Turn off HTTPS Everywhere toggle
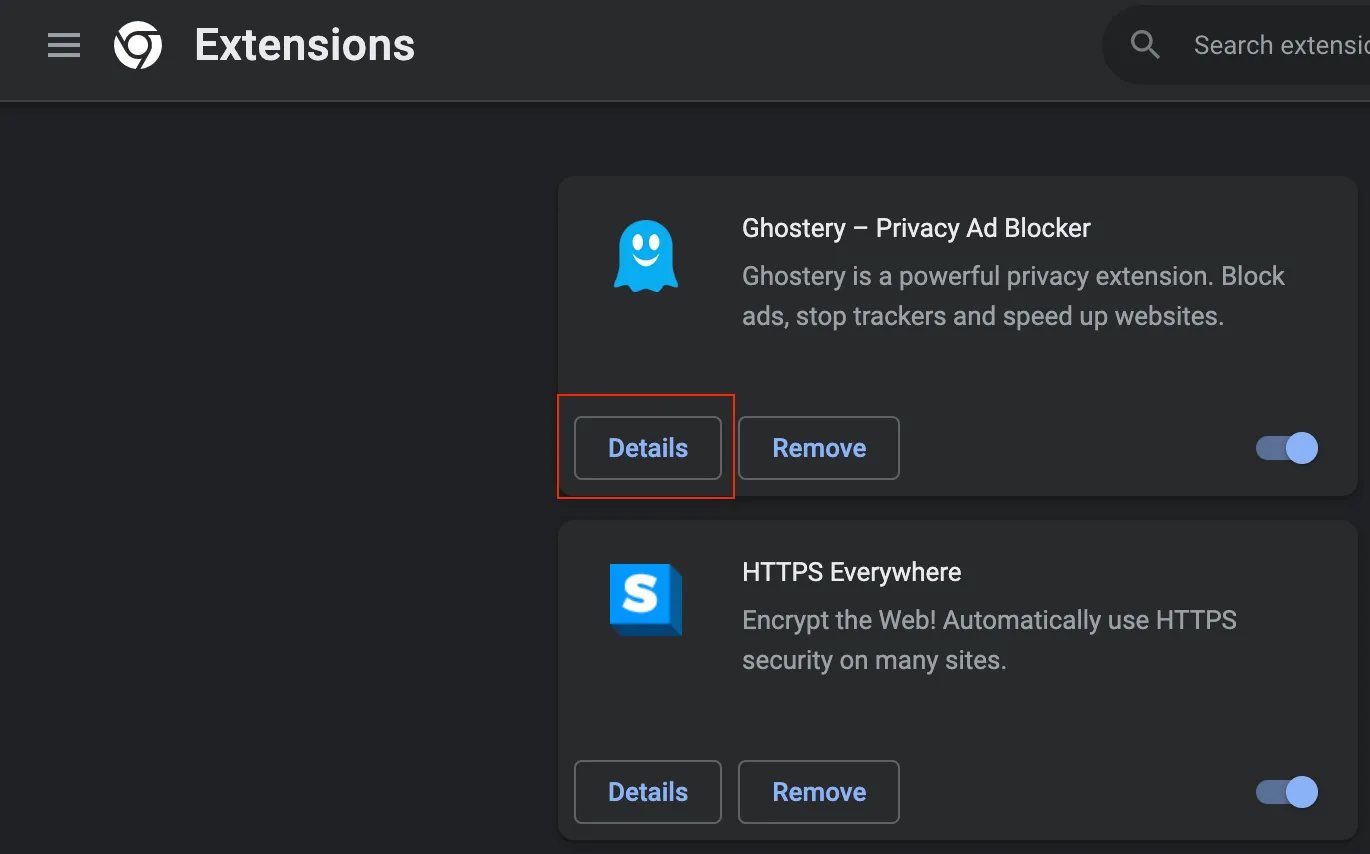The width and height of the screenshot is (1370, 854). pyautogui.click(x=1287, y=792)
